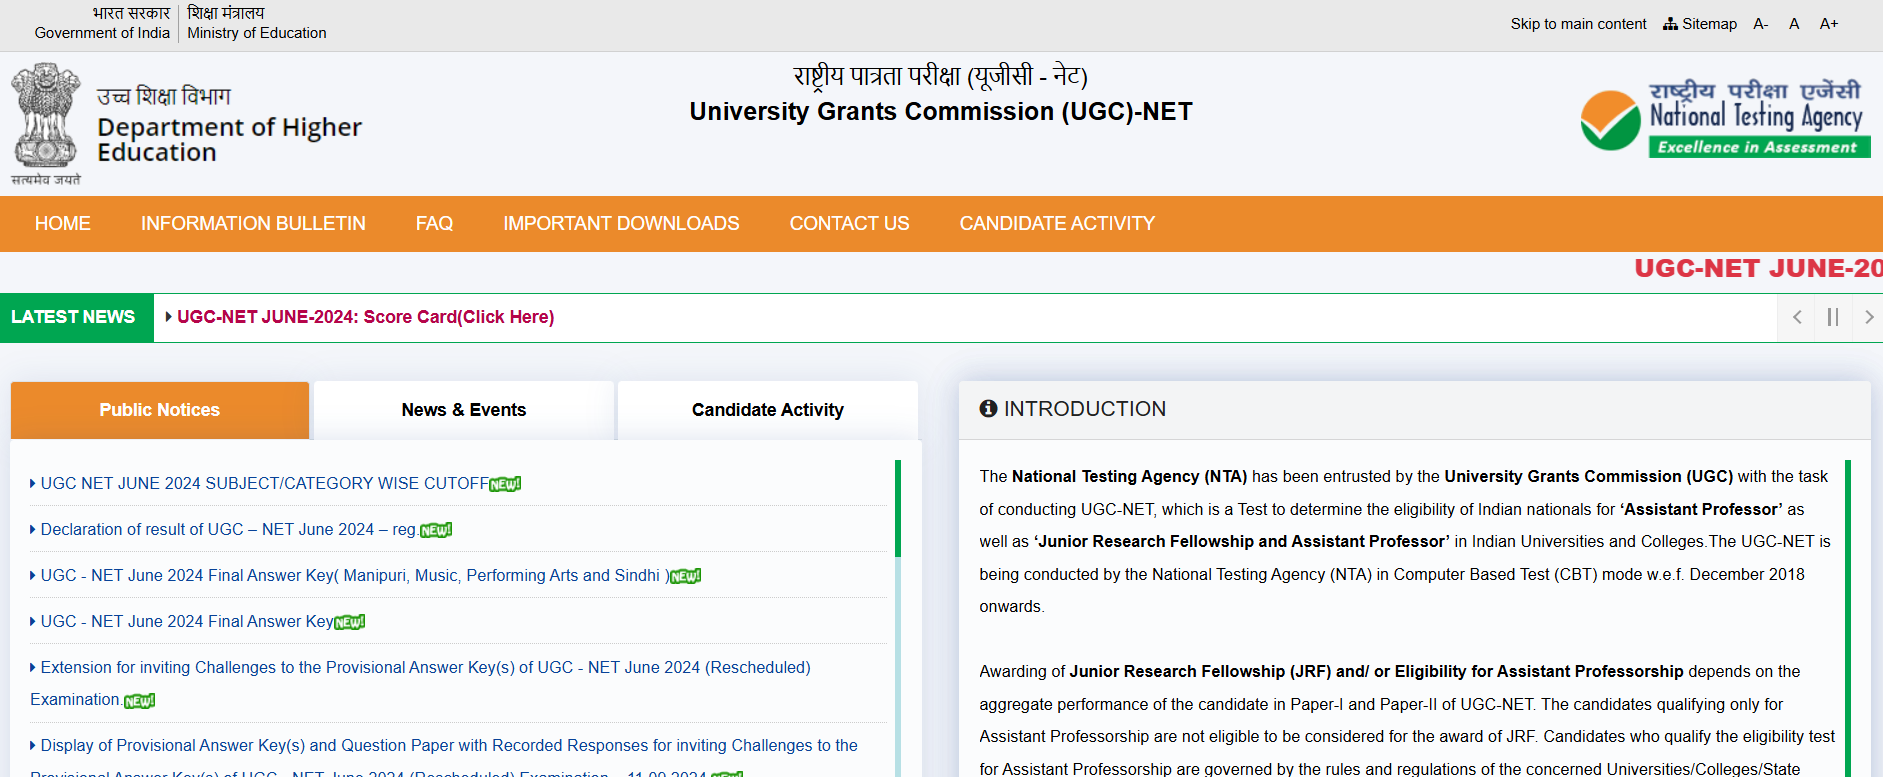Click the National Testing Agency logo

coord(1725,119)
